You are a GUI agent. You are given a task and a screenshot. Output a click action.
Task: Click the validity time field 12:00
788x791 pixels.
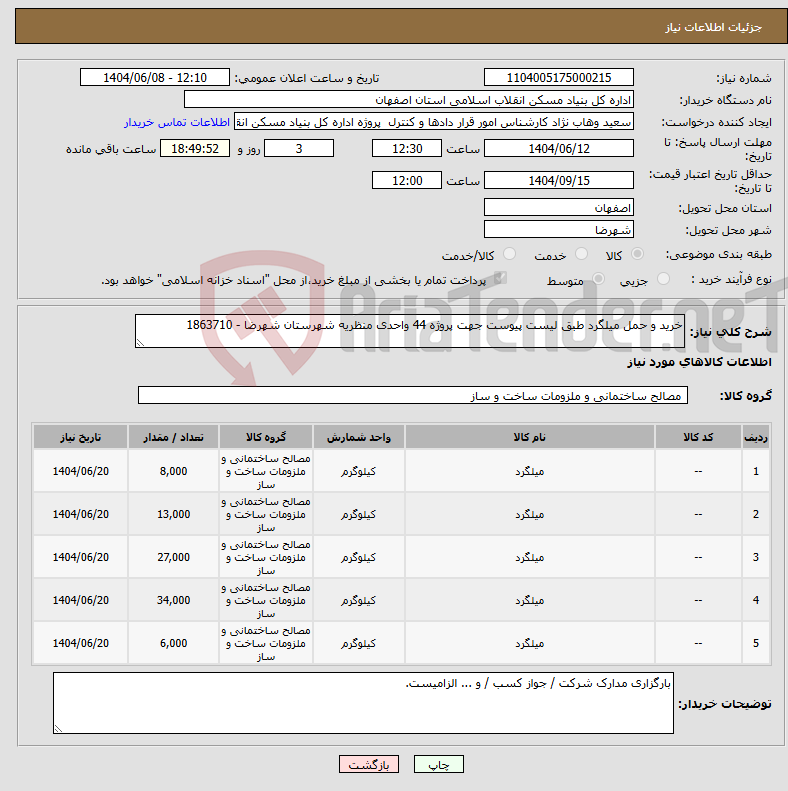click(407, 180)
